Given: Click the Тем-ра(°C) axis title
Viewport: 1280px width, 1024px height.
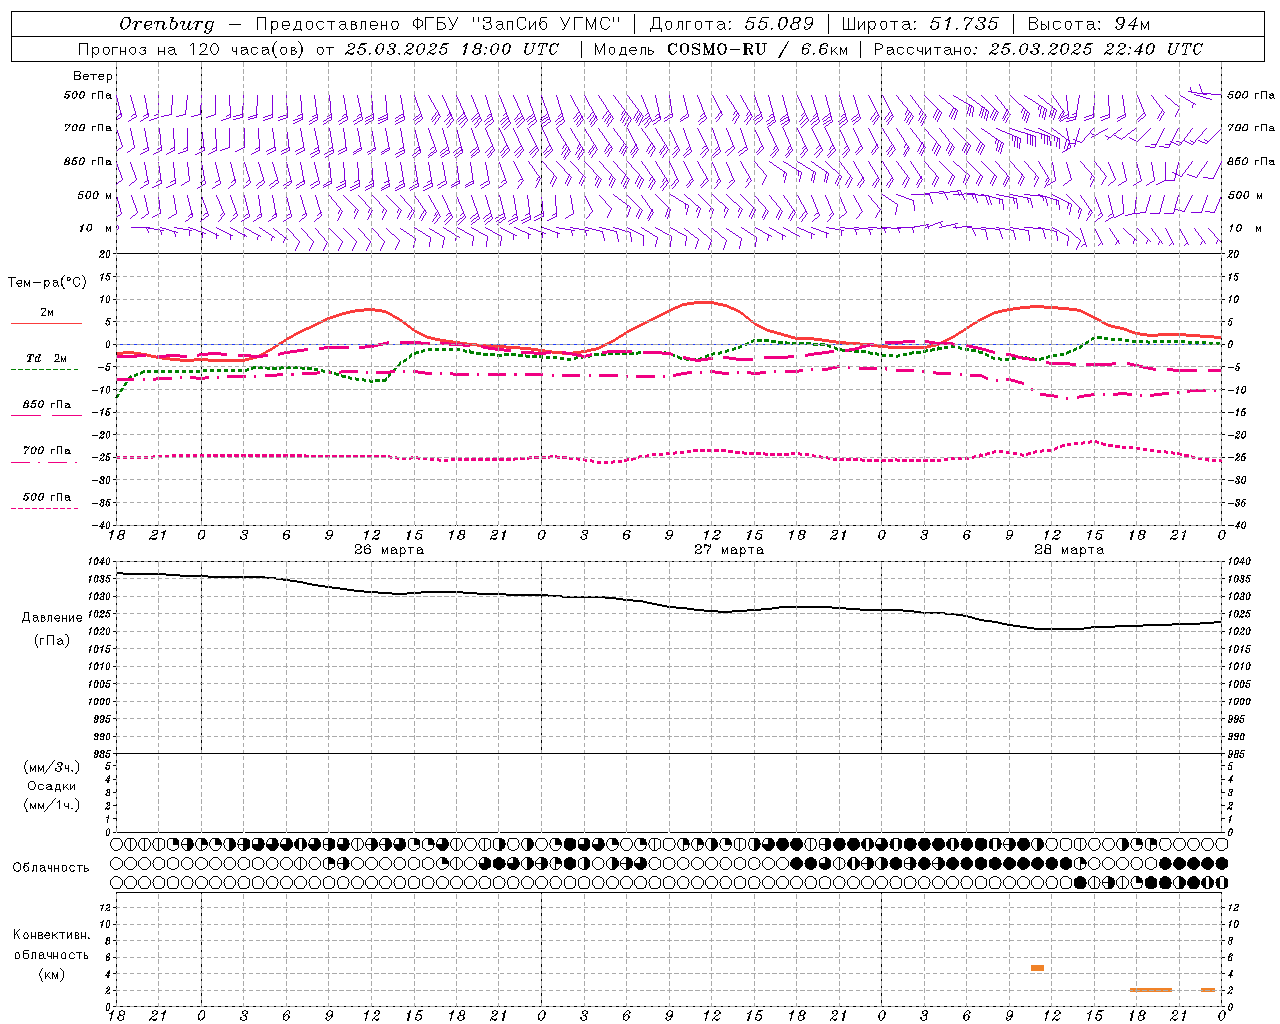Looking at the screenshot, I should [47, 283].
